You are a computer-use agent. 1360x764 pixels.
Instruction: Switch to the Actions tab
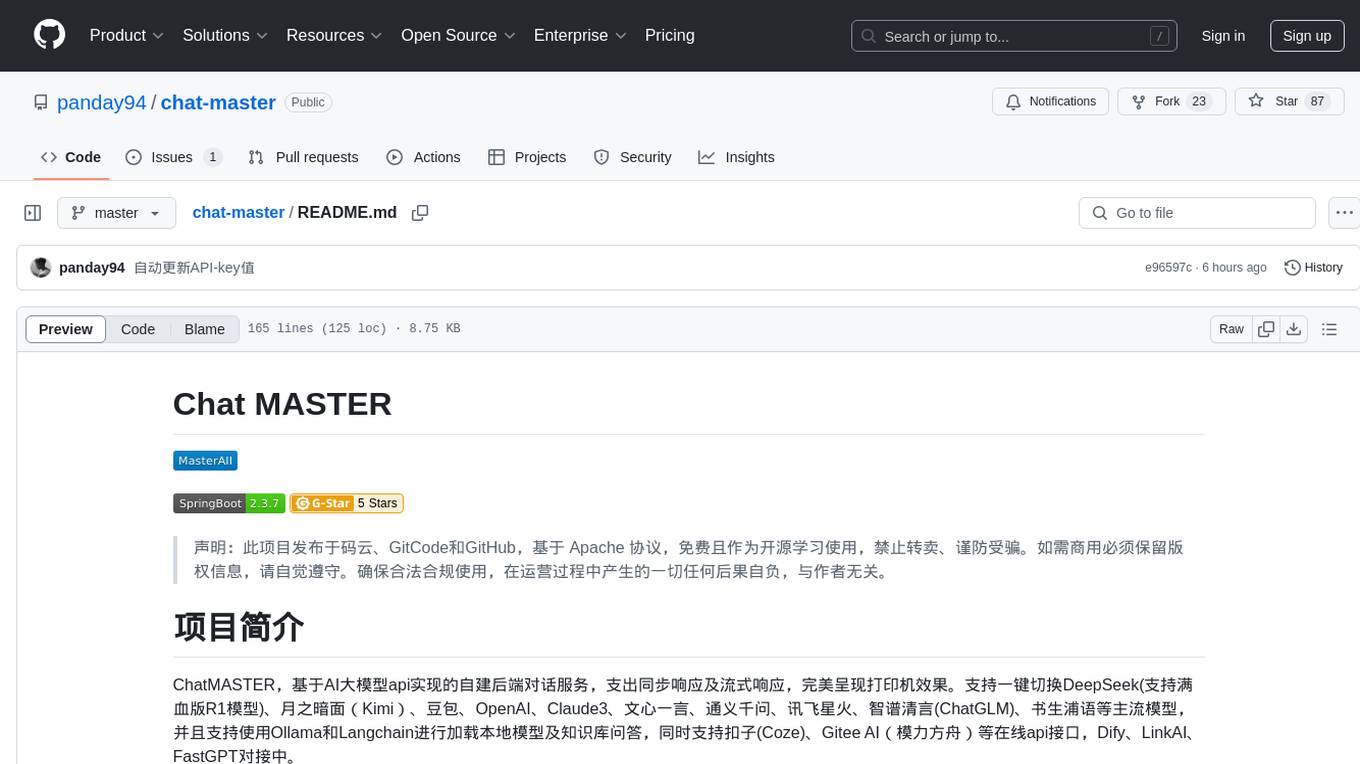423,157
